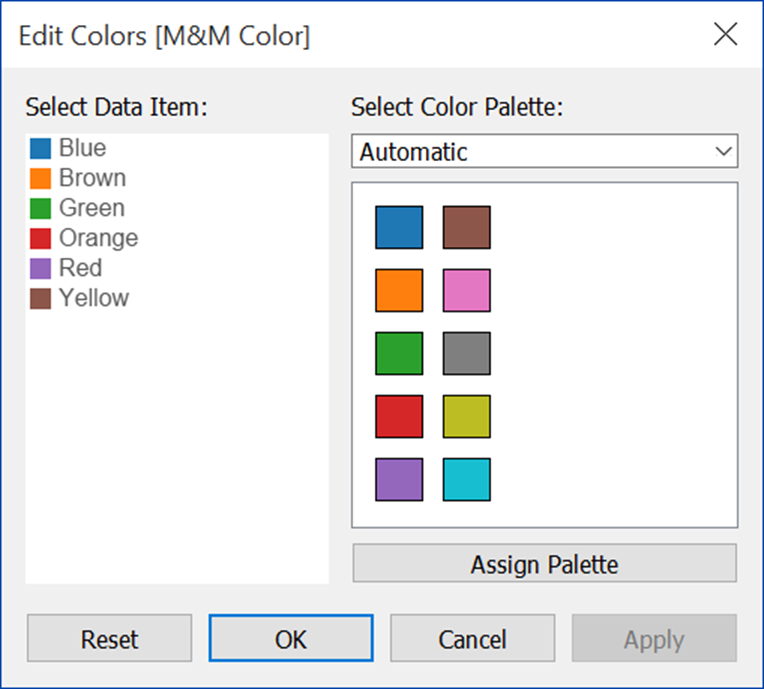Select the Brown data item
764x689 pixels.
coord(78,178)
